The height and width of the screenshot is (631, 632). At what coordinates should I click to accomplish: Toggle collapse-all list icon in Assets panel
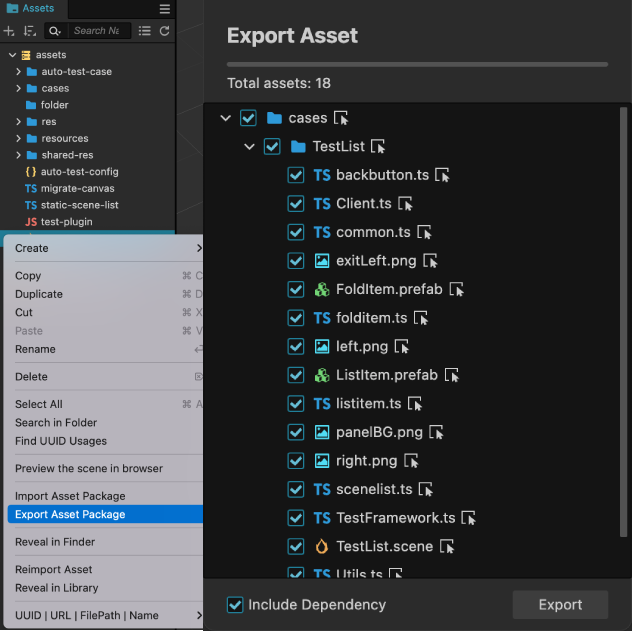[145, 31]
